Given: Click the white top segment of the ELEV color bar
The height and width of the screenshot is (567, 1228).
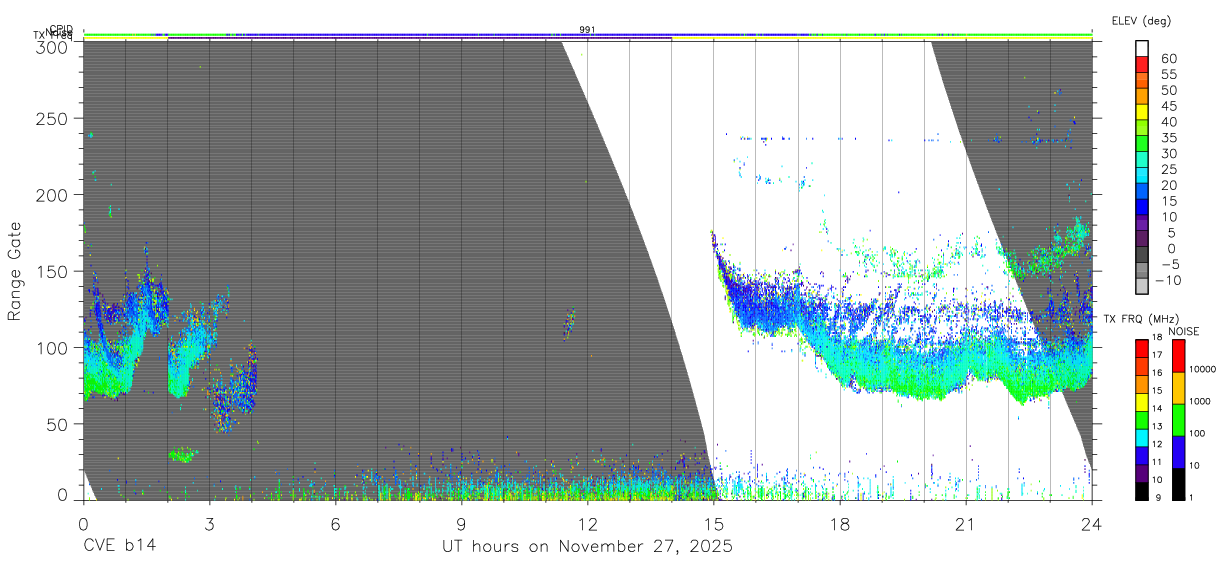Looking at the screenshot, I should click(1142, 48).
